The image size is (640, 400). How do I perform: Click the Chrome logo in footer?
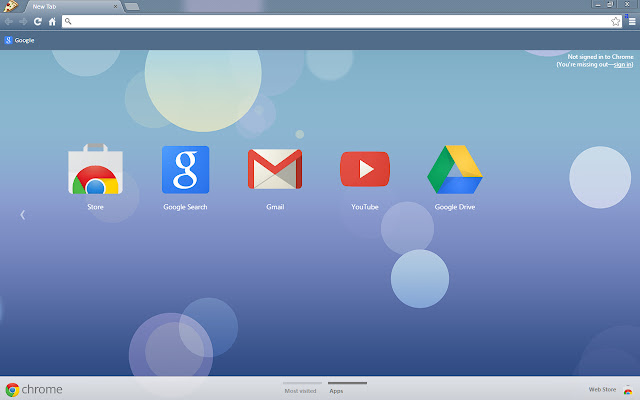pos(33,389)
